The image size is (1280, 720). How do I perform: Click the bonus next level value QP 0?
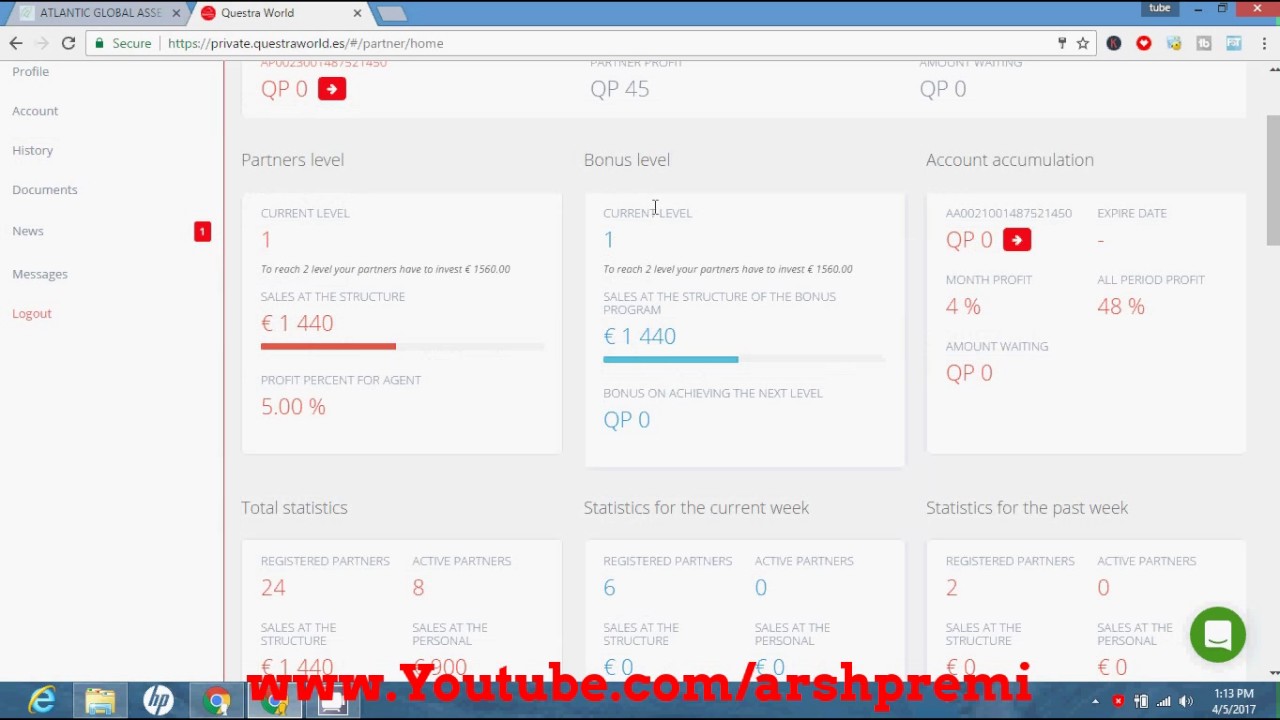[627, 419]
